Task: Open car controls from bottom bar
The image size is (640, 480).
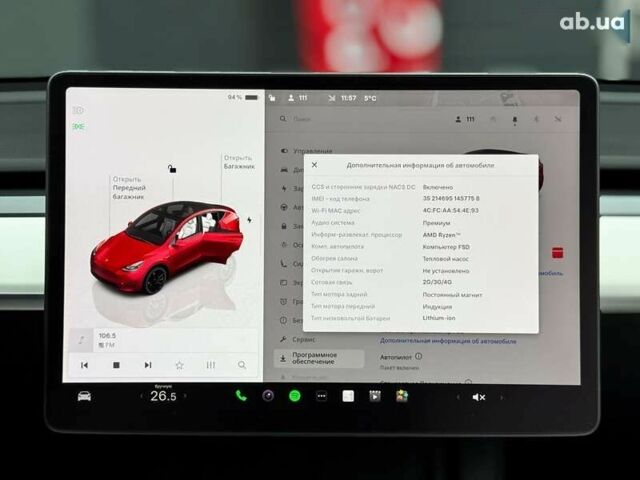Action: (x=84, y=396)
